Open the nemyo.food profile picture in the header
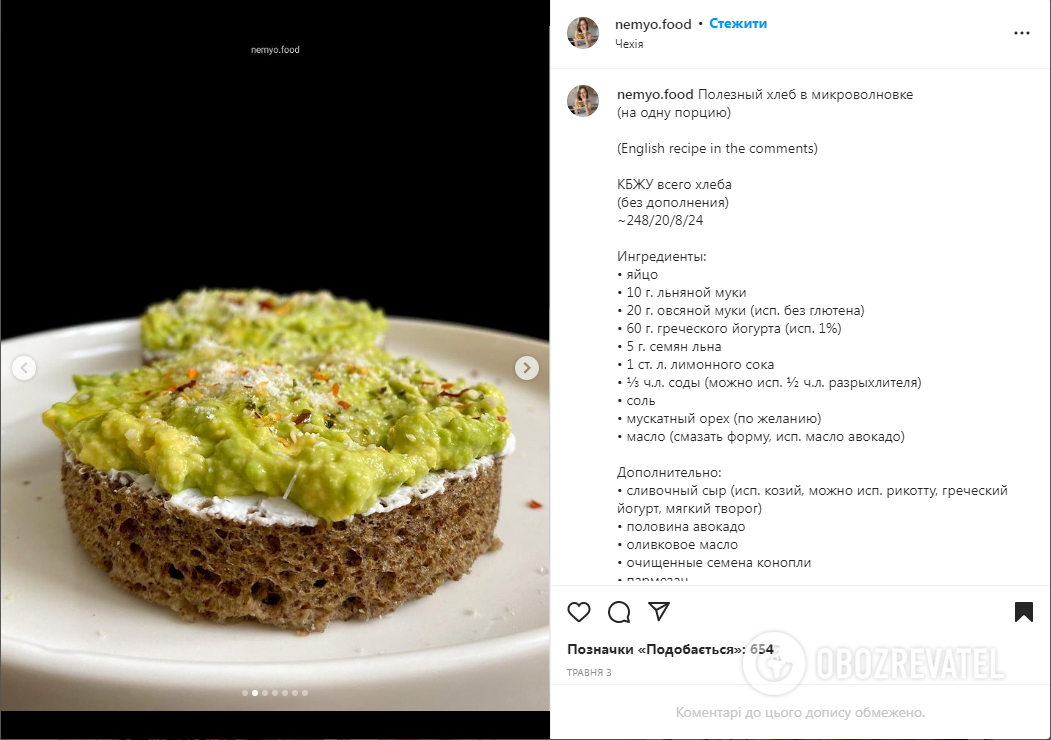1051x740 pixels. [x=583, y=33]
